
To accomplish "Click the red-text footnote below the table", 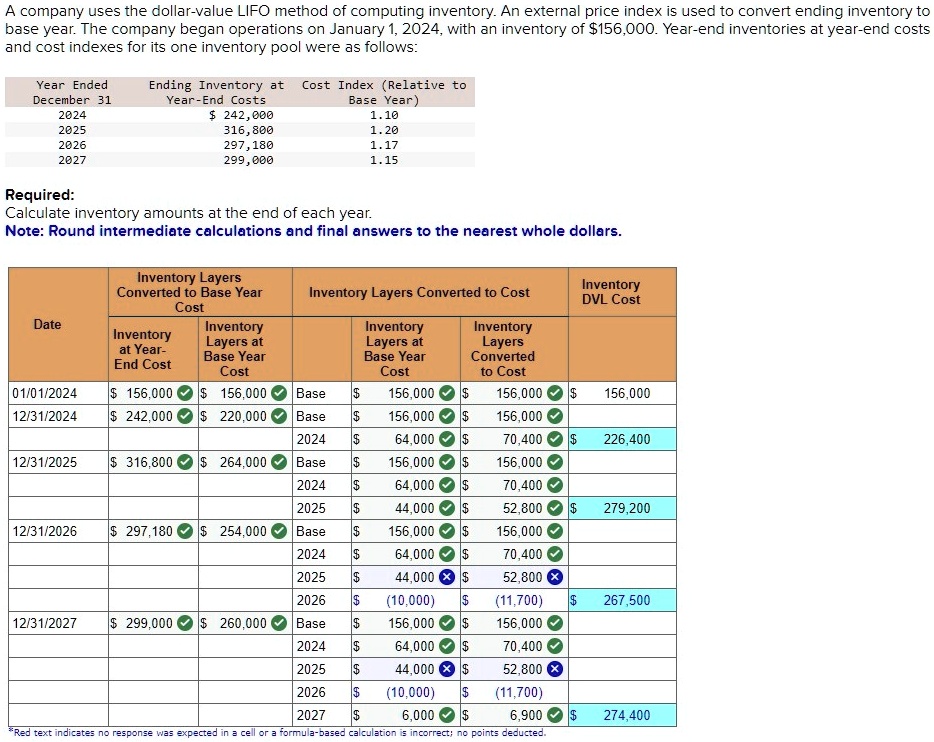I will click(x=278, y=732).
